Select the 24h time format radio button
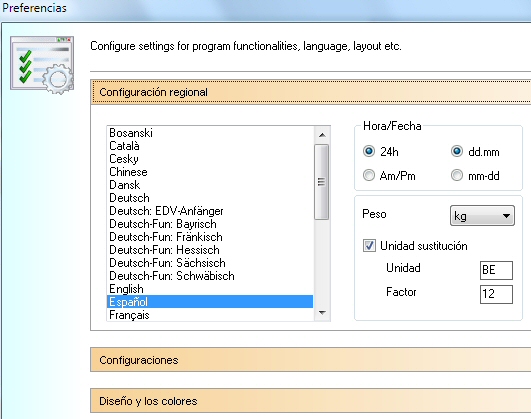This screenshot has height=419, width=531. 369,151
